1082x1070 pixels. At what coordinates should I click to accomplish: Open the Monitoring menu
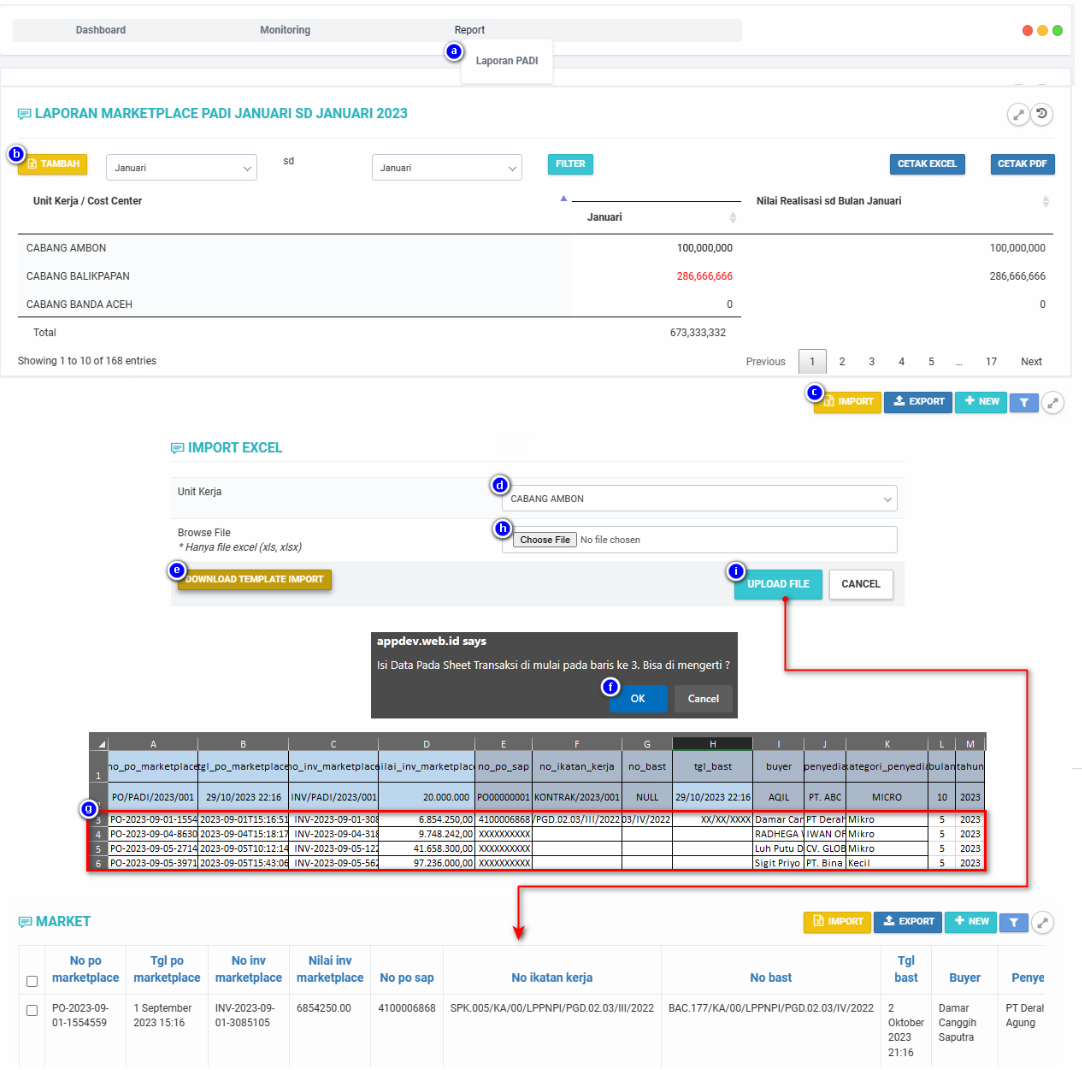point(285,30)
